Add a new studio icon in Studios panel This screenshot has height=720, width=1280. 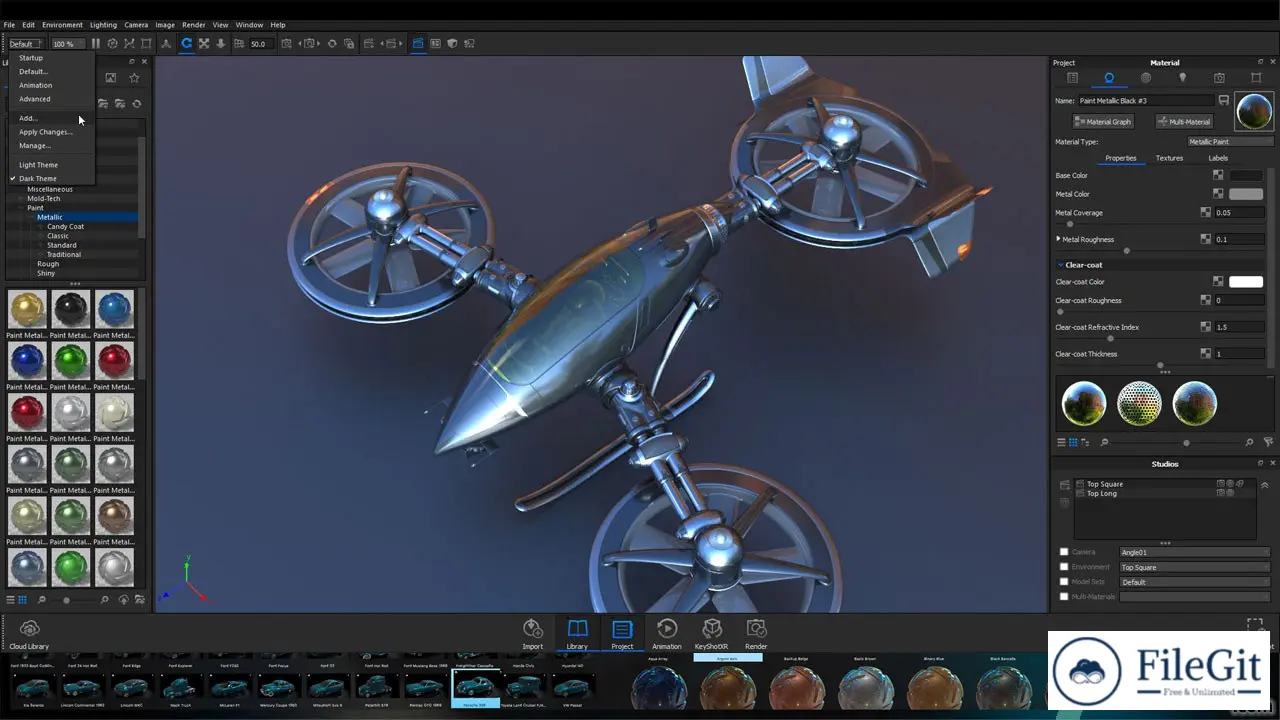tap(1063, 485)
